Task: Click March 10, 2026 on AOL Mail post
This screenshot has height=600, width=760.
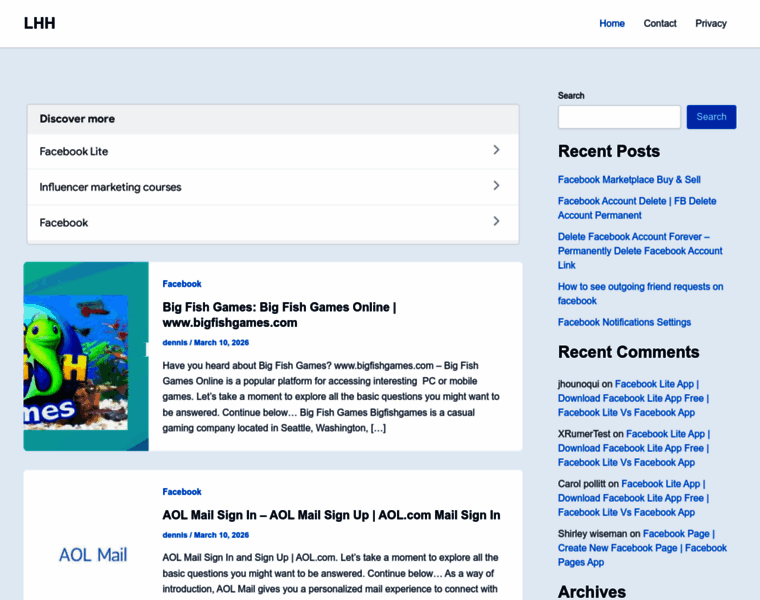Action: [221, 535]
